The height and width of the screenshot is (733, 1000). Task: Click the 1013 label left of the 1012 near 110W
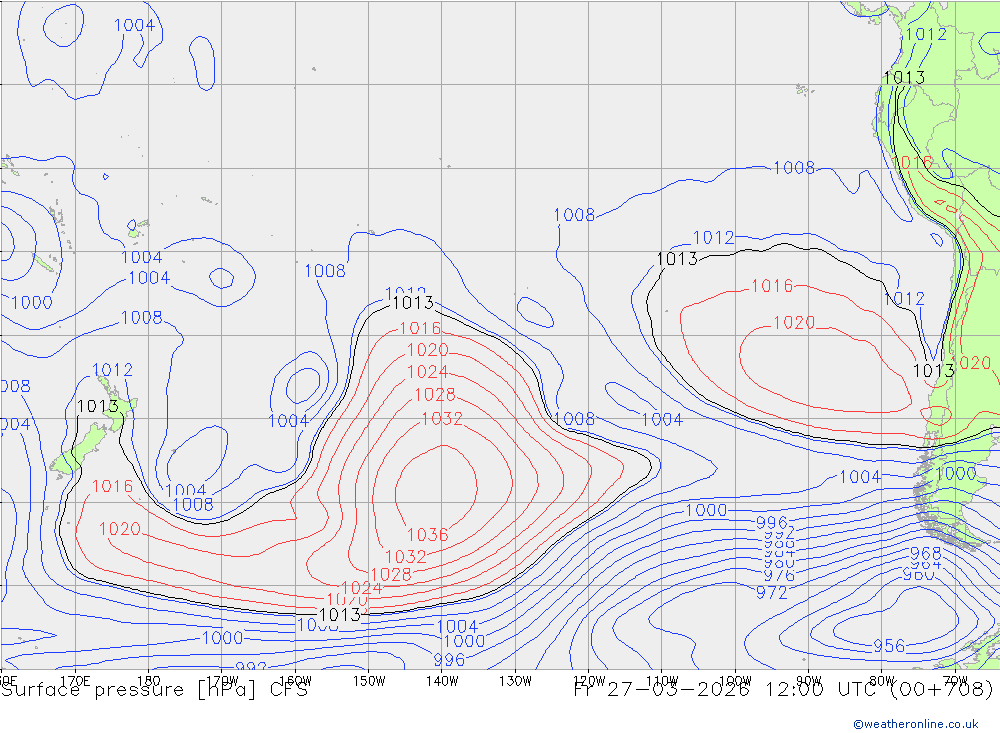coord(677,259)
